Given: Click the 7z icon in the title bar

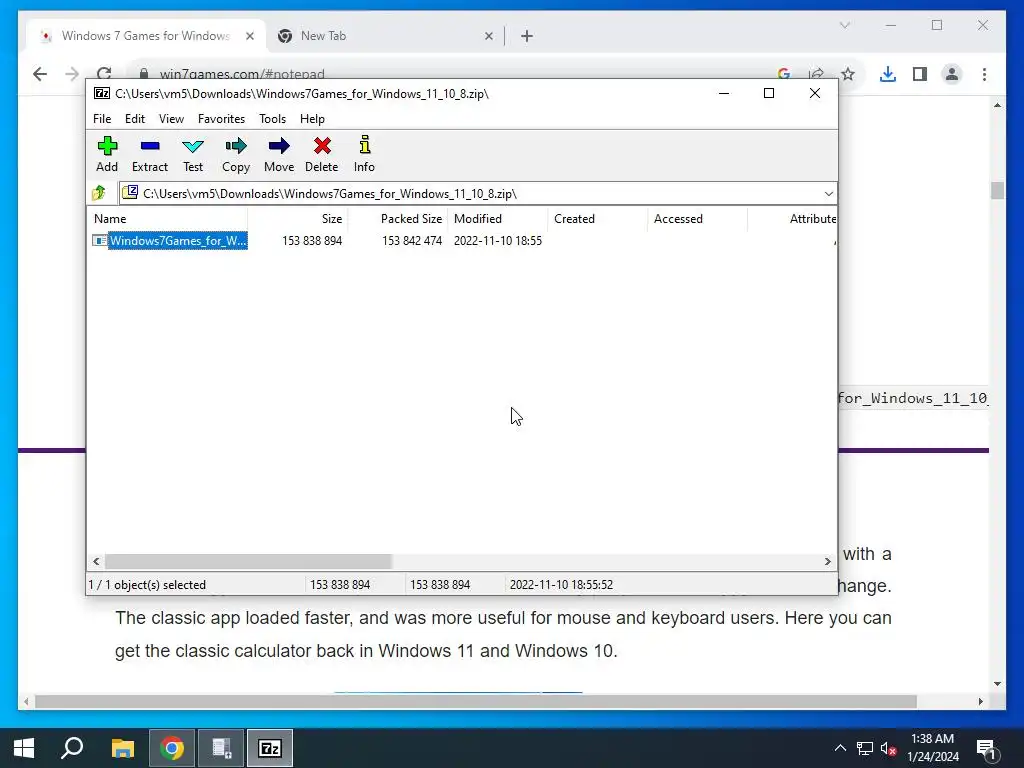Looking at the screenshot, I should click(102, 93).
